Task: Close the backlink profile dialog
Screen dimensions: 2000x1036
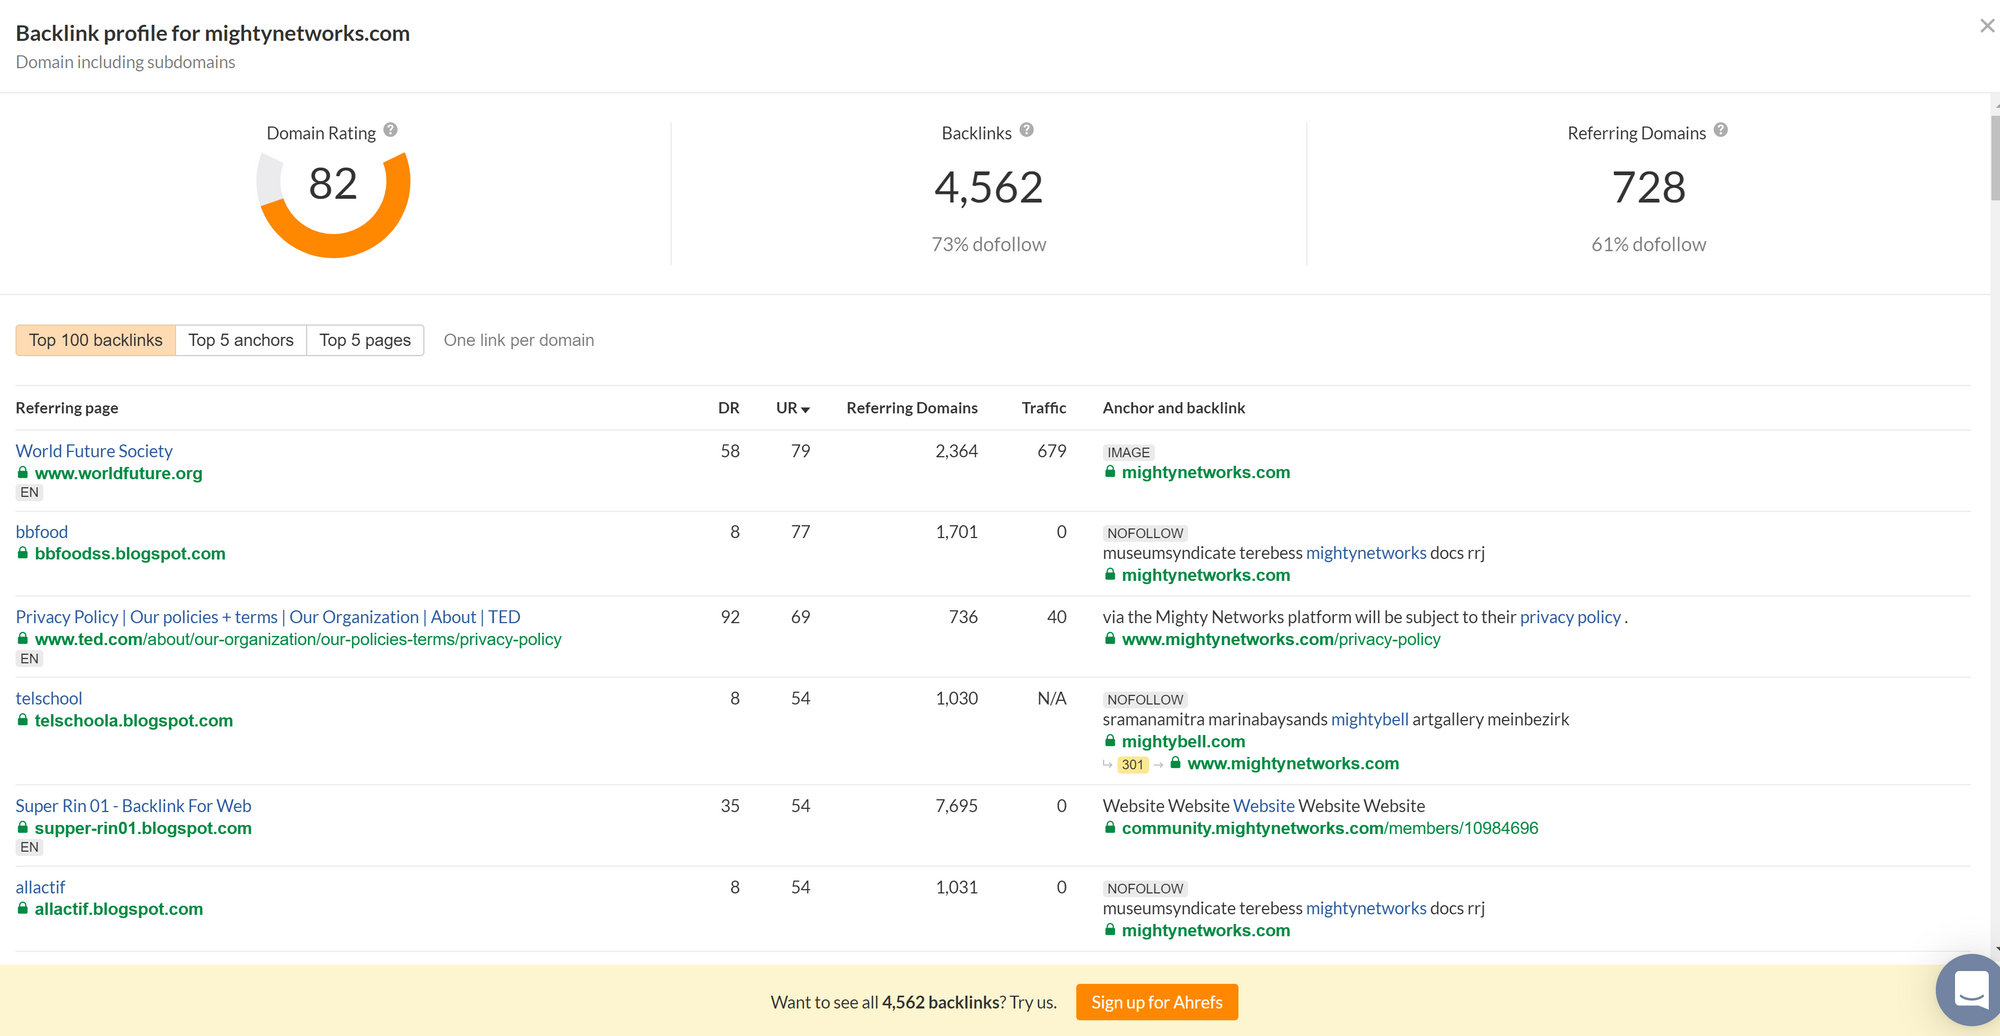Action: (1986, 26)
